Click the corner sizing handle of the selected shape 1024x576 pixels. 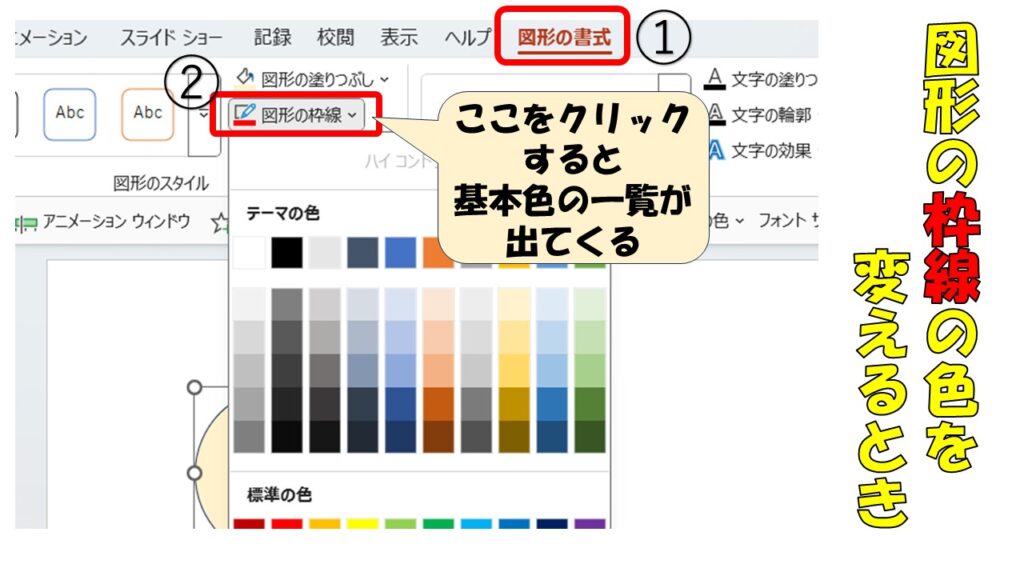click(195, 387)
